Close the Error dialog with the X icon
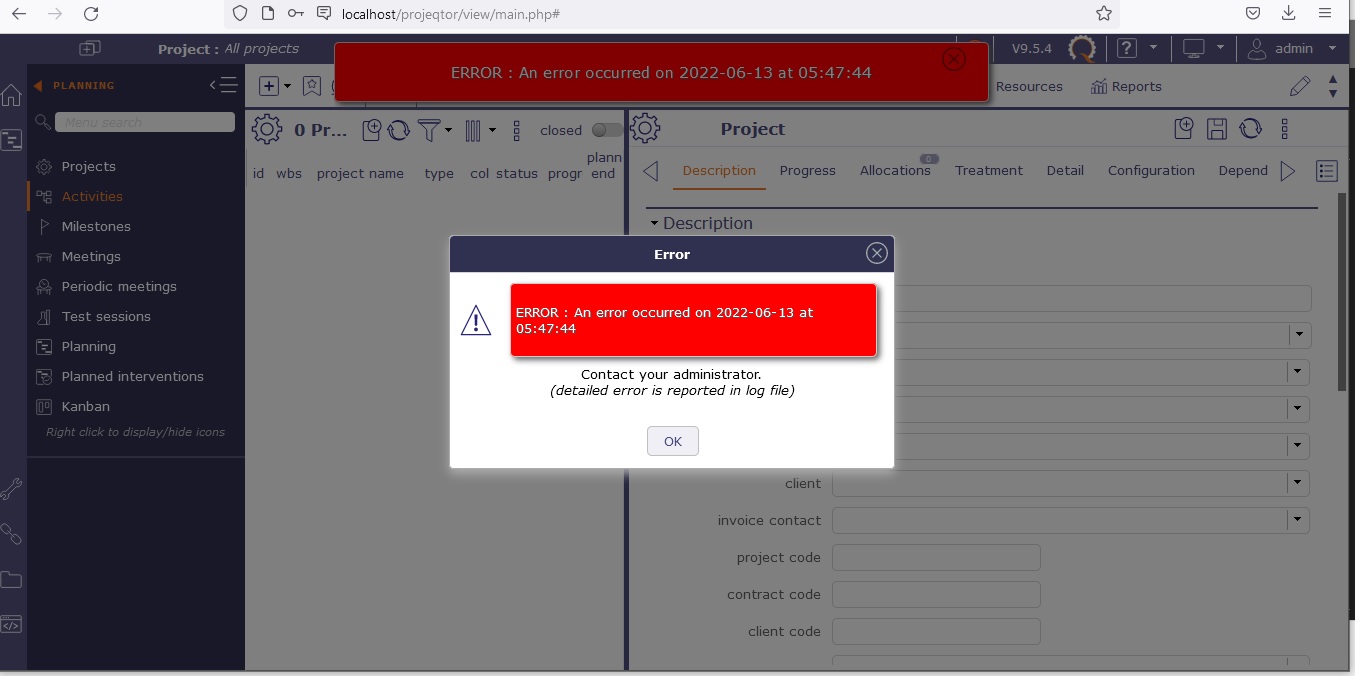The width and height of the screenshot is (1366, 676). [877, 253]
